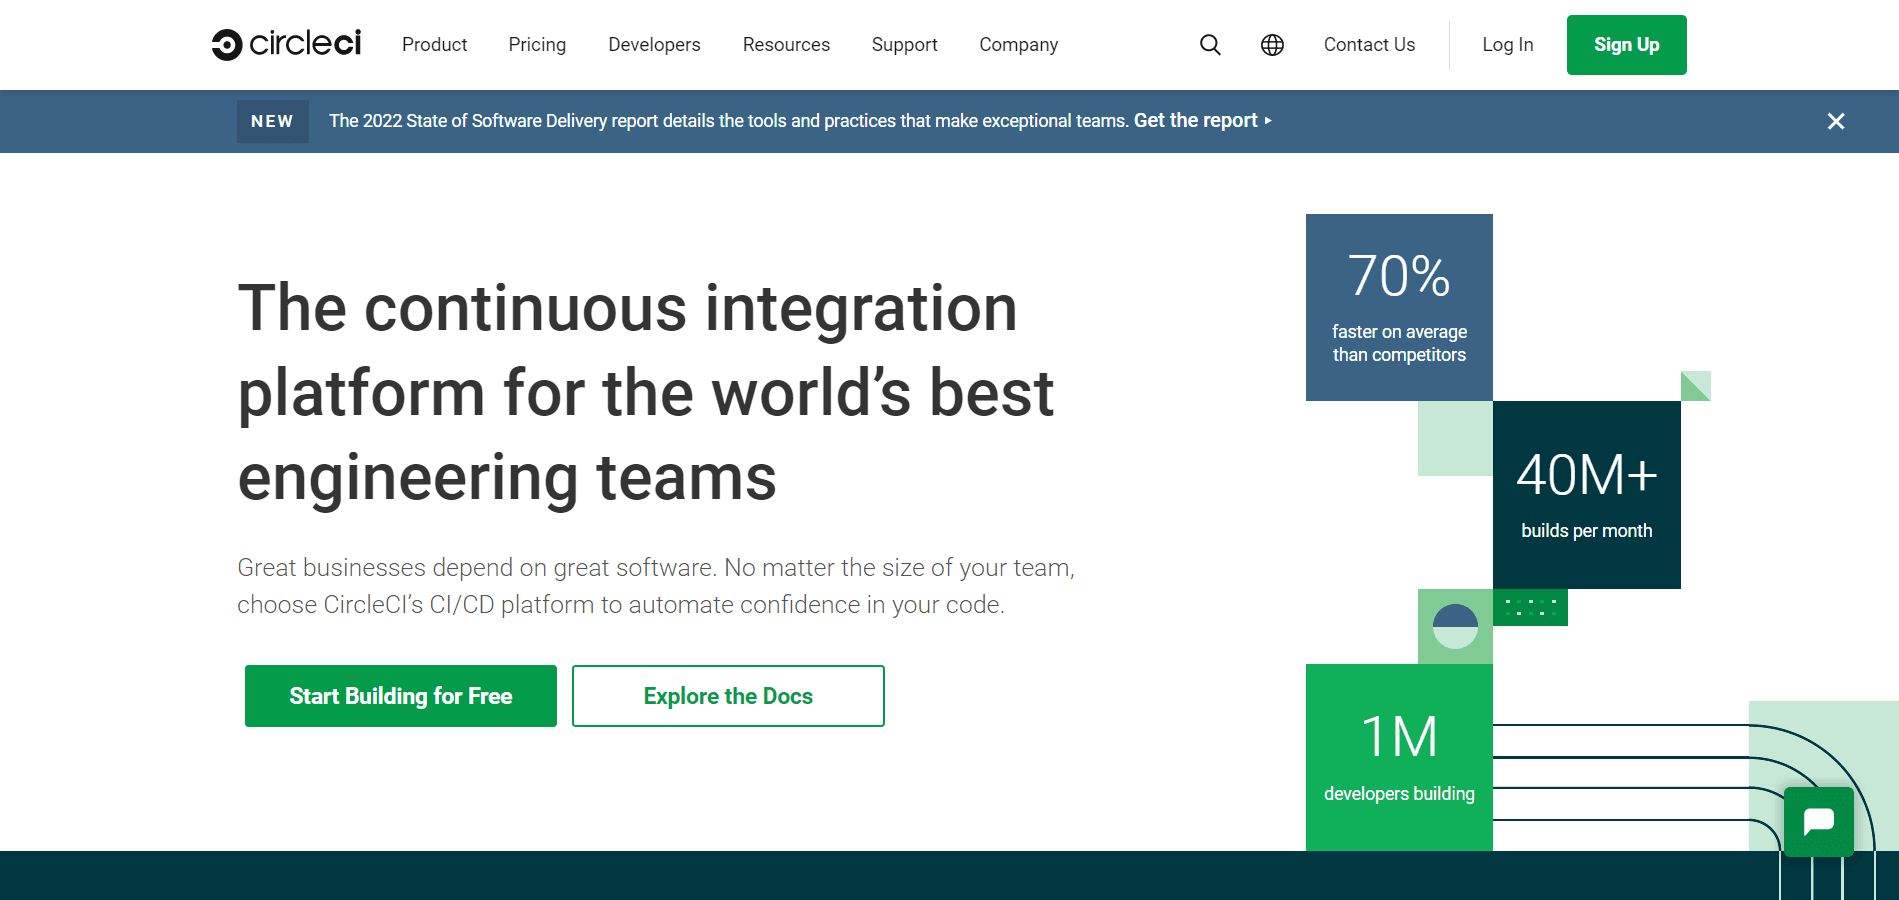Dismiss the report announcement banner
The height and width of the screenshot is (900, 1899).
click(x=1836, y=121)
